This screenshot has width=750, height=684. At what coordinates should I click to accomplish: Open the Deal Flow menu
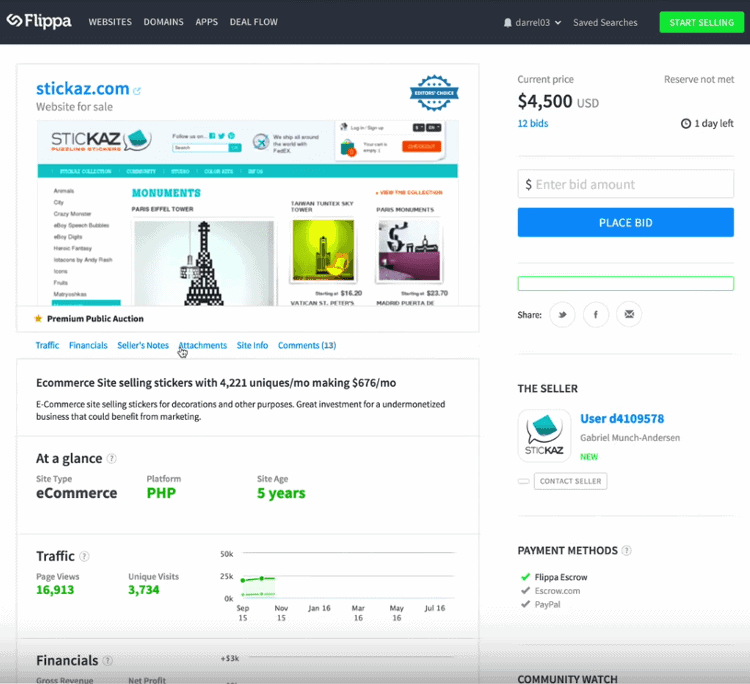click(254, 22)
